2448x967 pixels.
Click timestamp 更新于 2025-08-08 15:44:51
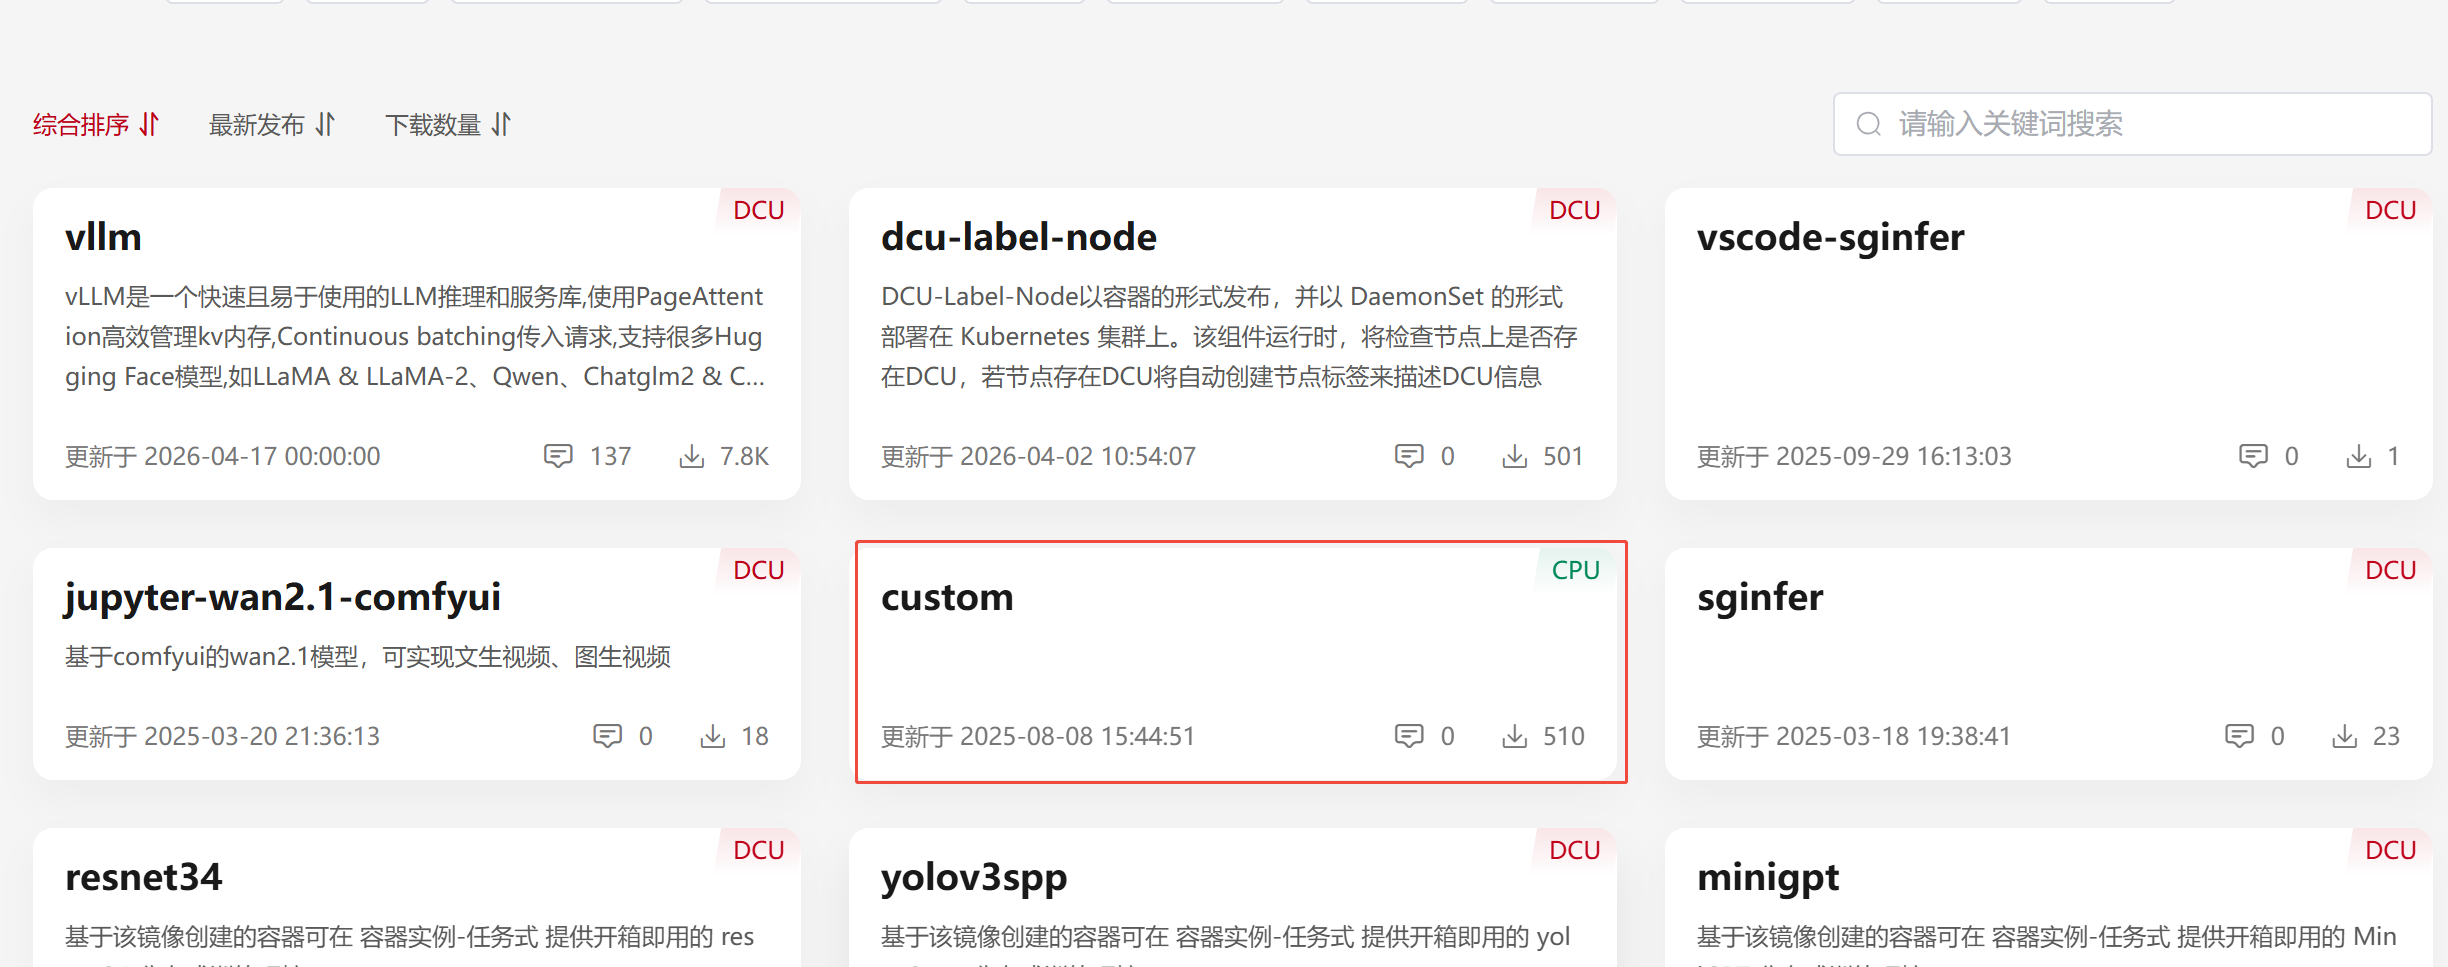[1038, 736]
